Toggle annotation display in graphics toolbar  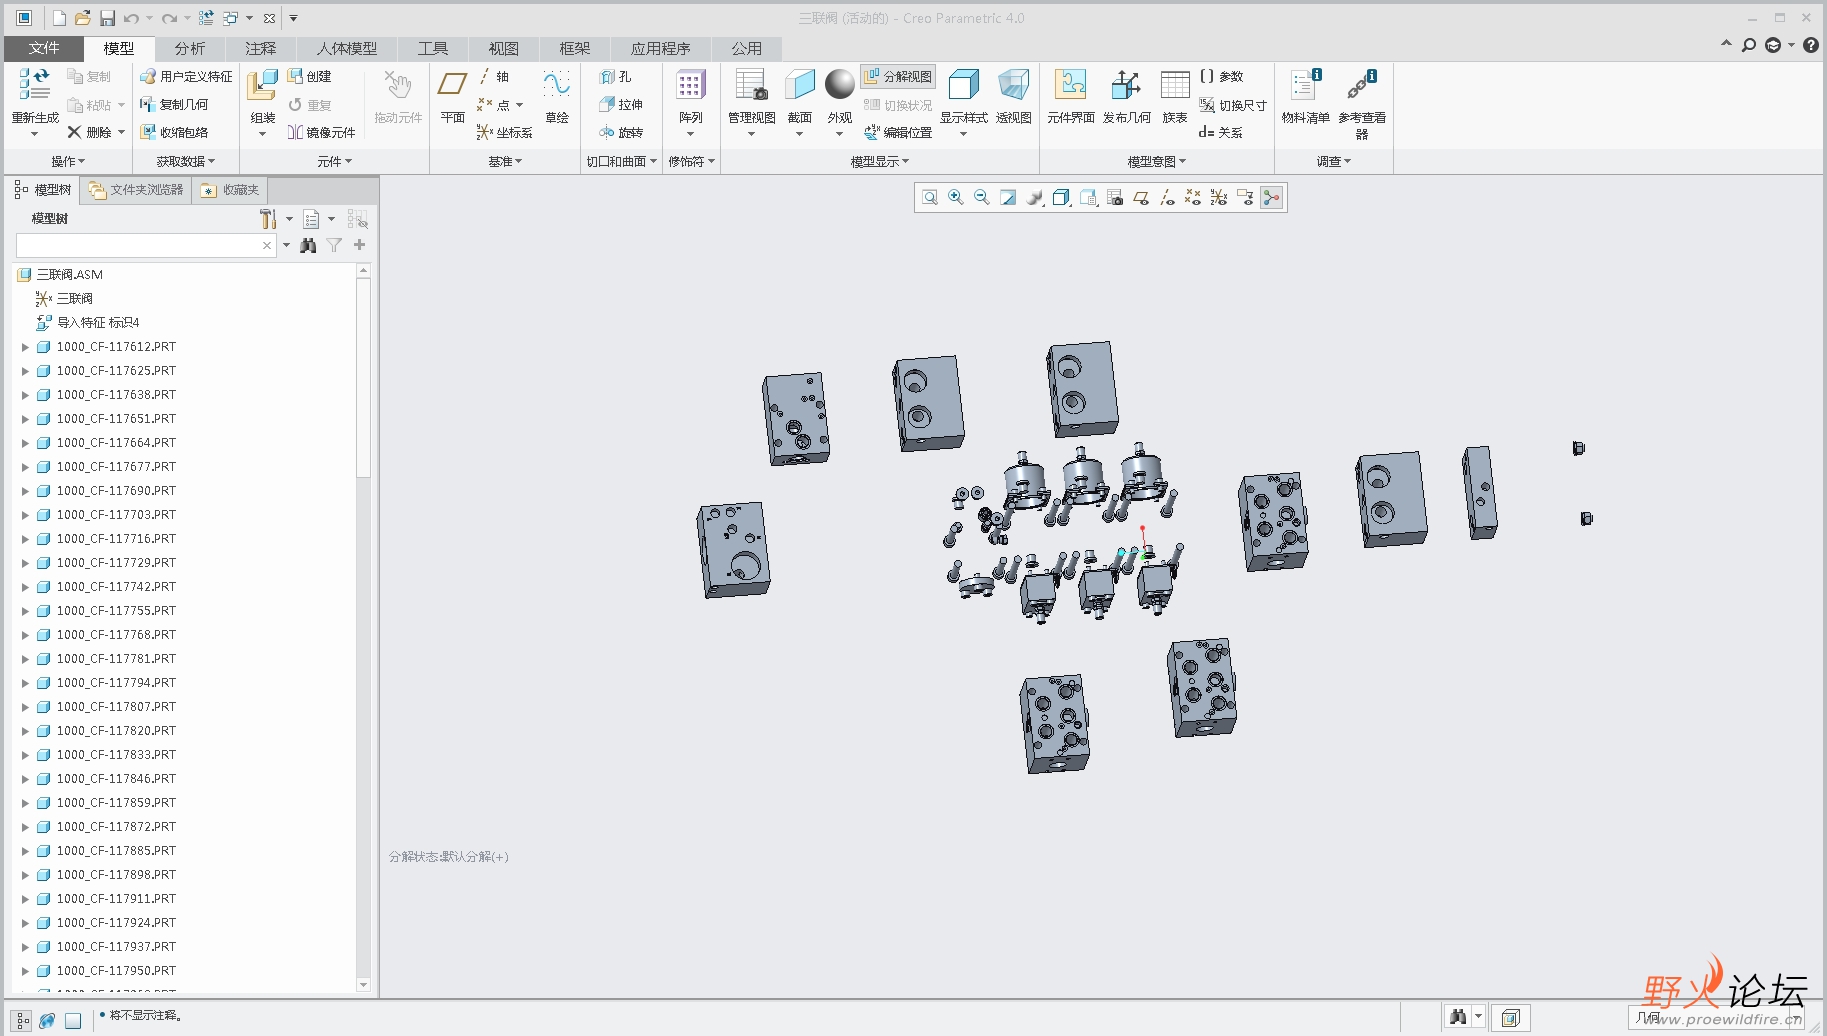1245,198
